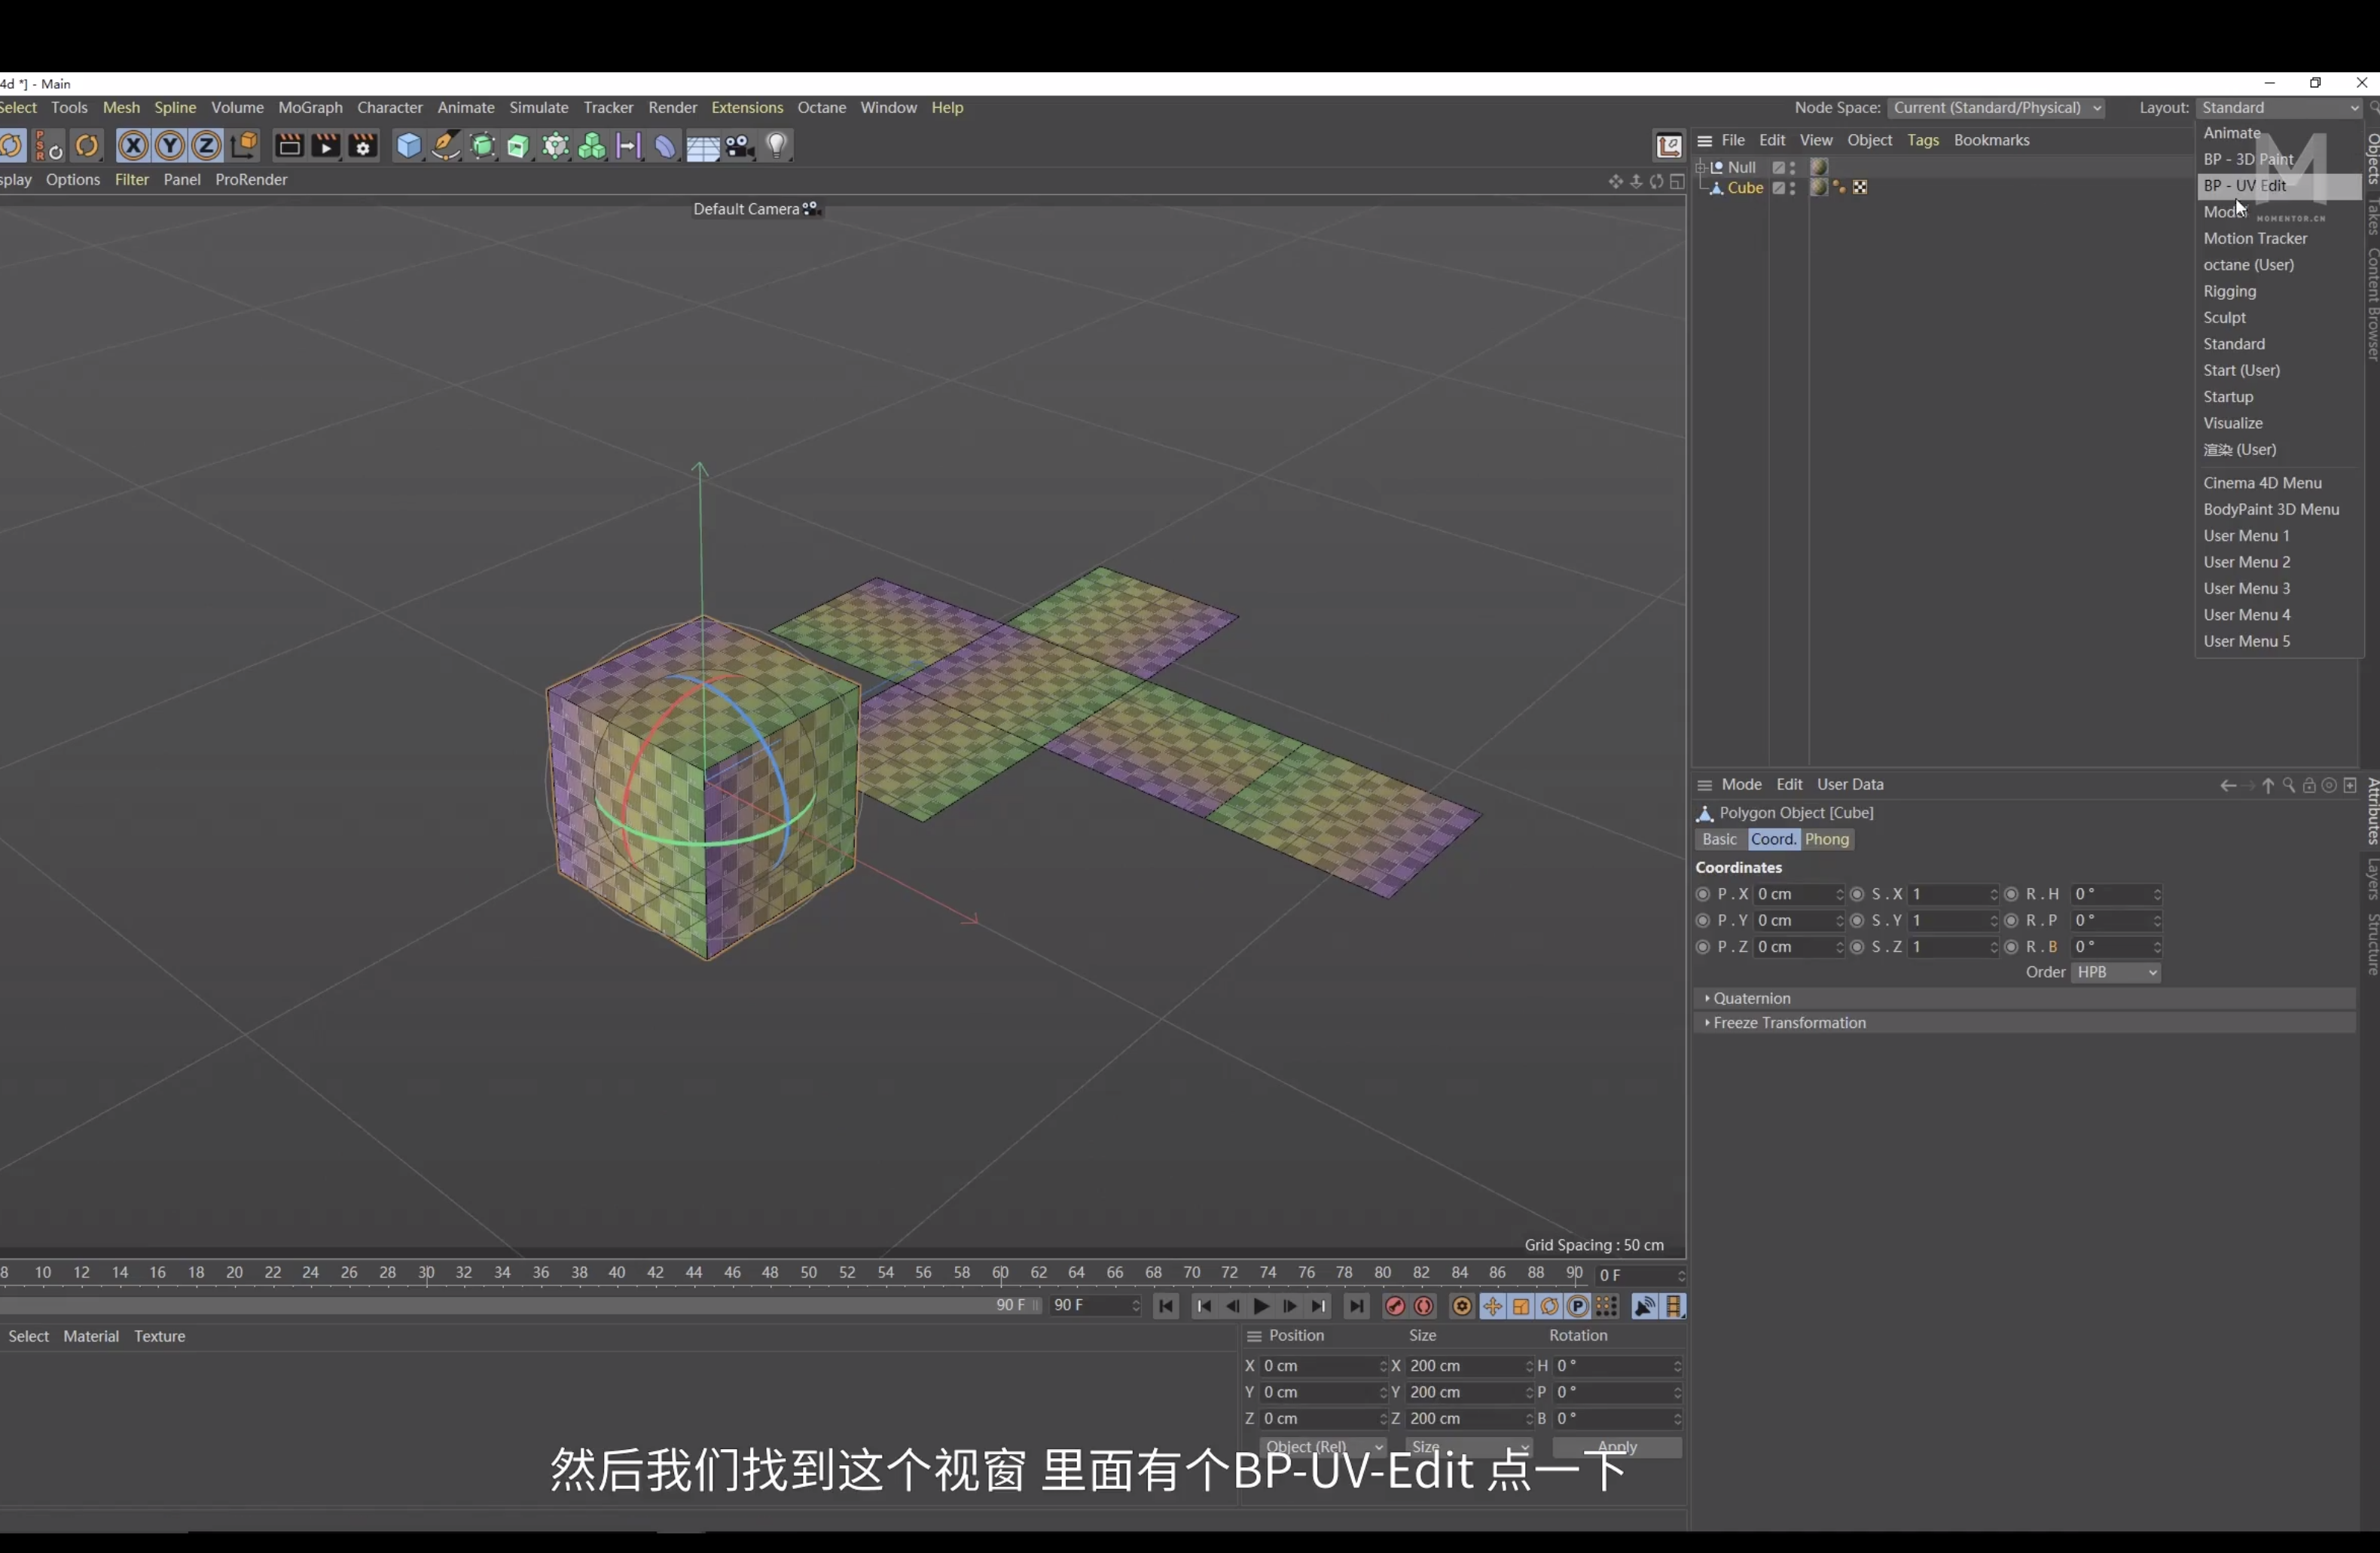Add a Cube primitive object

[409, 146]
